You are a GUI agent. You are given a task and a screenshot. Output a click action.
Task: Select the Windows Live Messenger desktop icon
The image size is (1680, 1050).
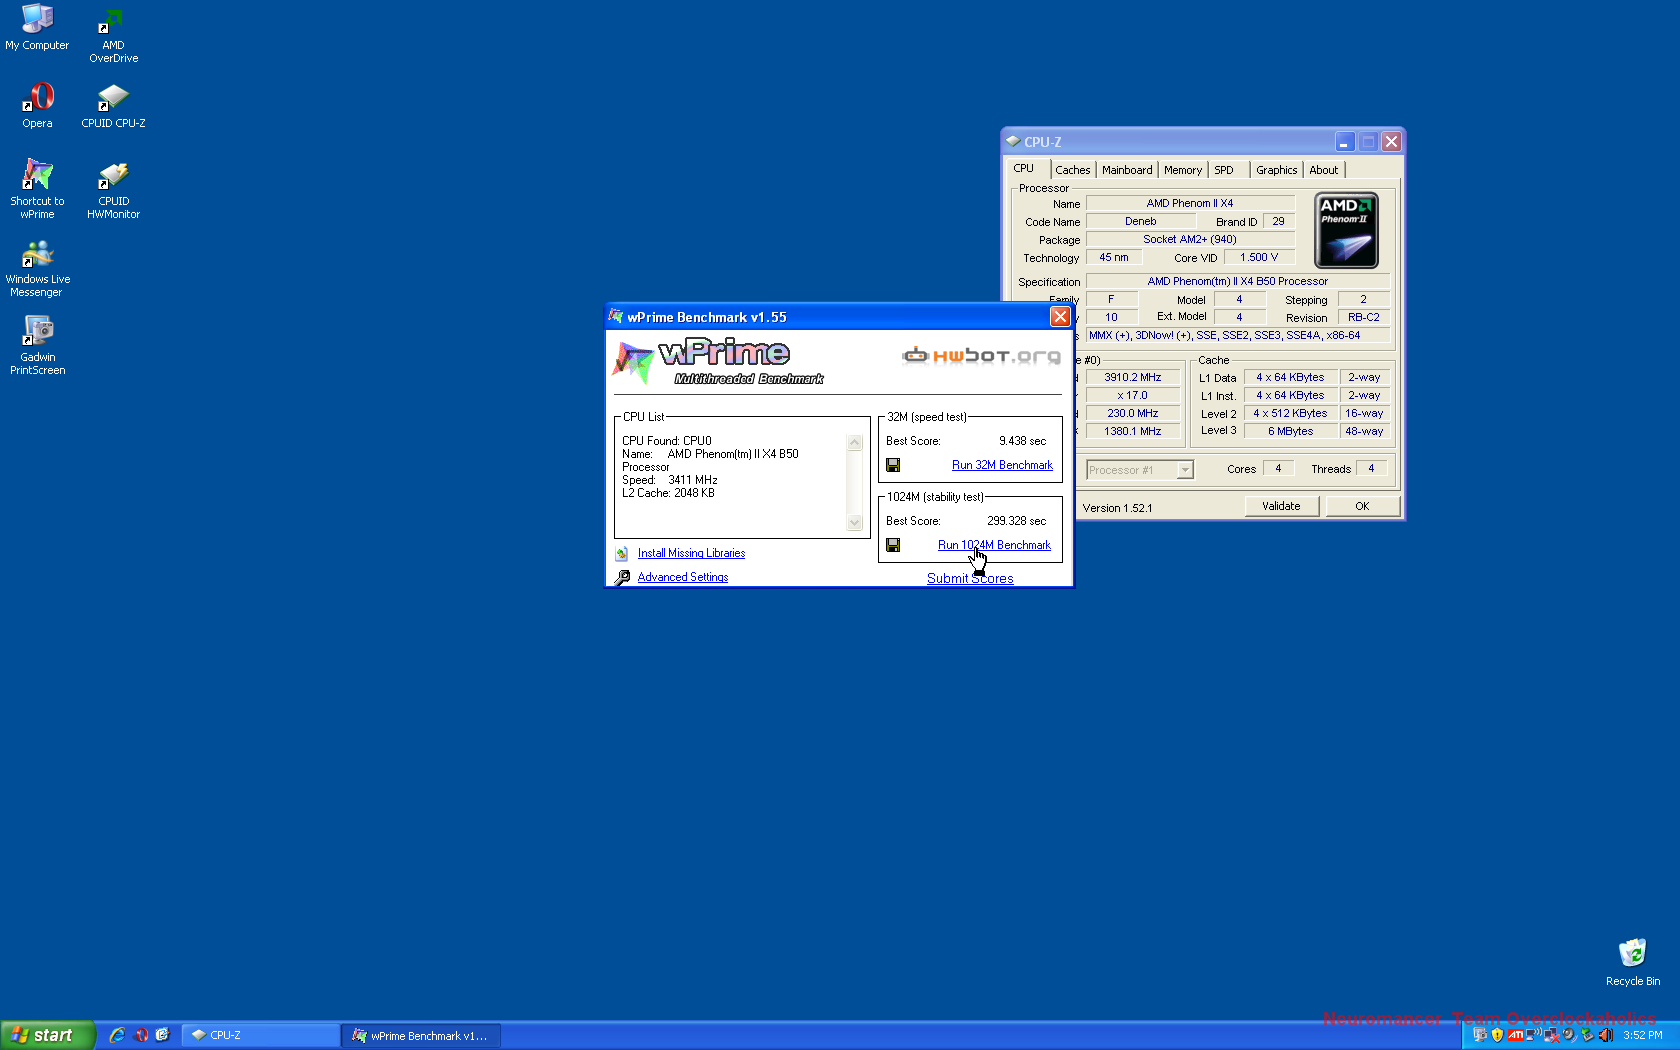[37, 268]
